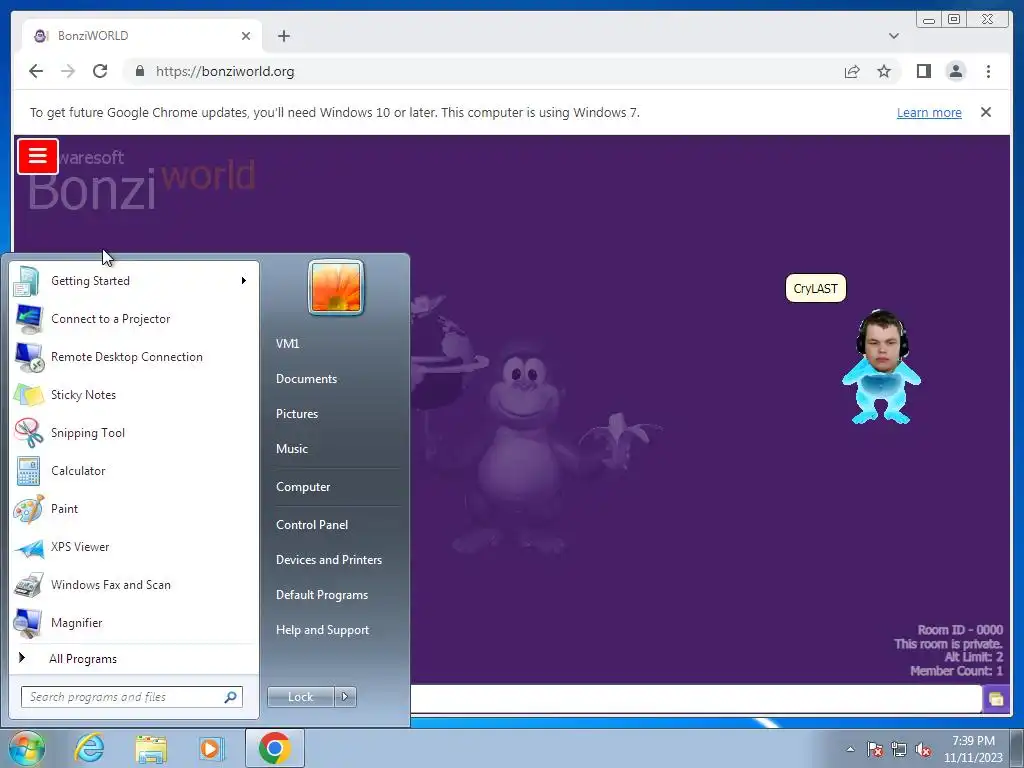
Task: Click the Chrome taskbar button
Action: pos(275,748)
